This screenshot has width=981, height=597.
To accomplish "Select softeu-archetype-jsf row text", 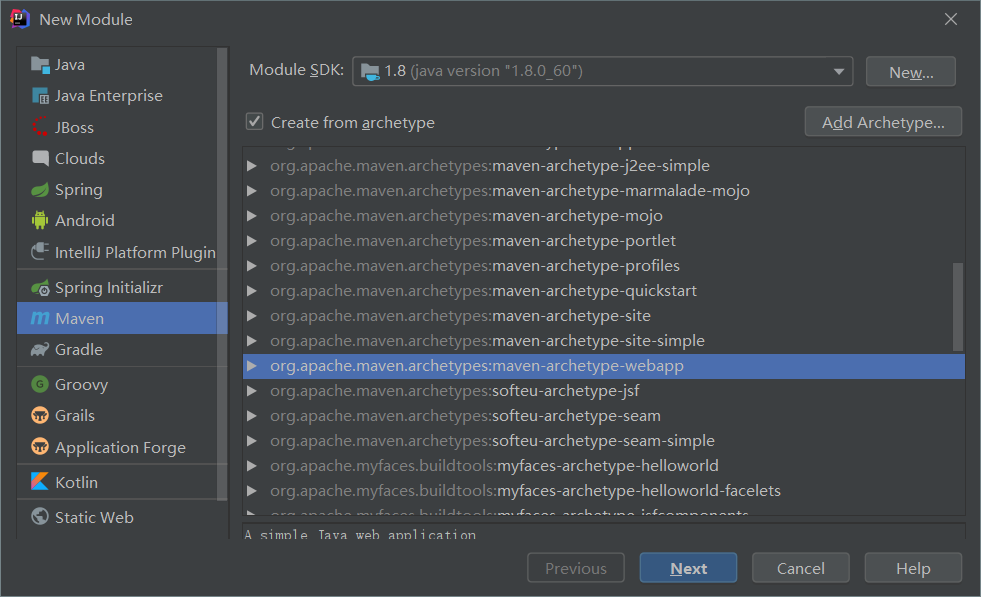I will (x=455, y=391).
